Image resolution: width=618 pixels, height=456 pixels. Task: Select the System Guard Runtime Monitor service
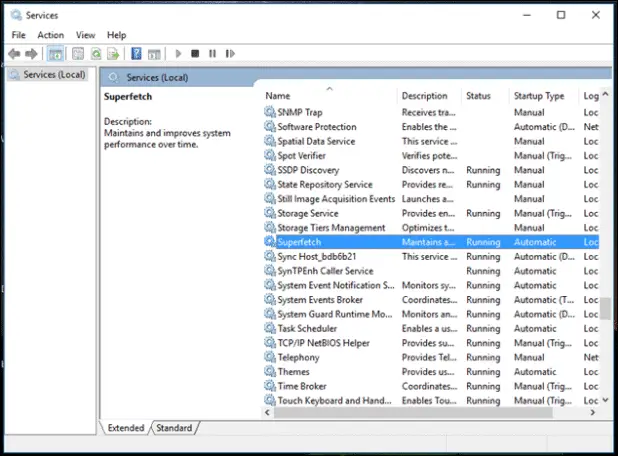[431, 314]
